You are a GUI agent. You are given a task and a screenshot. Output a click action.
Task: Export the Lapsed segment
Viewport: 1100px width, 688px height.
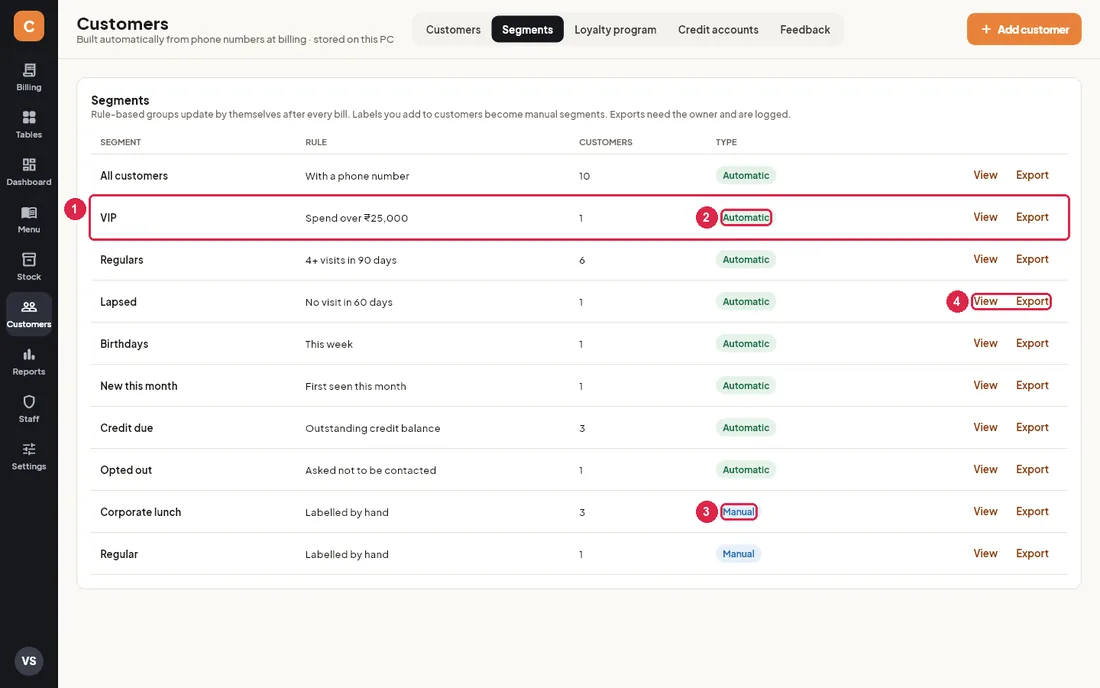tap(1032, 302)
